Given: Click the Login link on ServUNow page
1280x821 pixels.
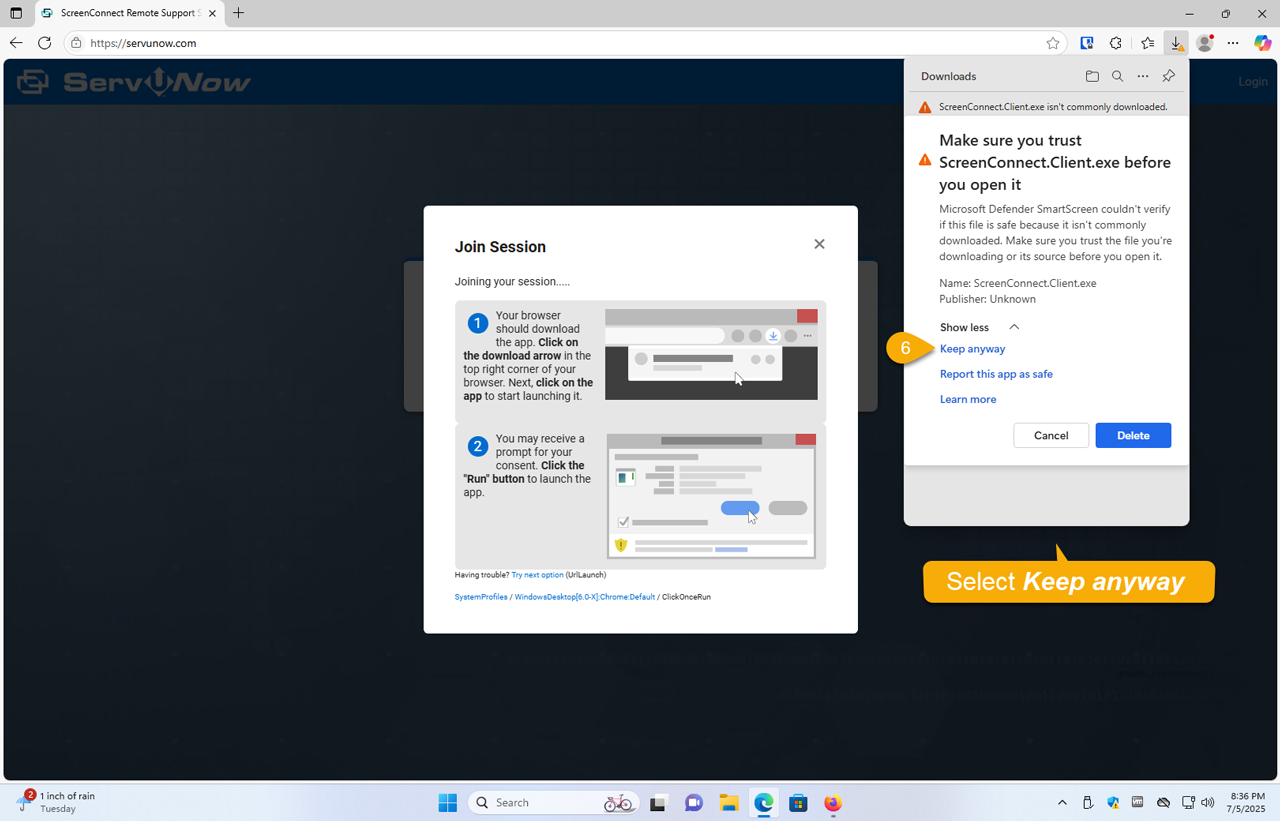Looking at the screenshot, I should point(1253,82).
